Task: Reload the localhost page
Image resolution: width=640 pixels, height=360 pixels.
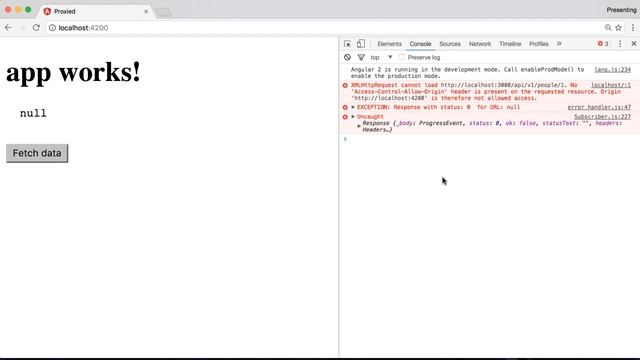Action: pyautogui.click(x=36, y=28)
